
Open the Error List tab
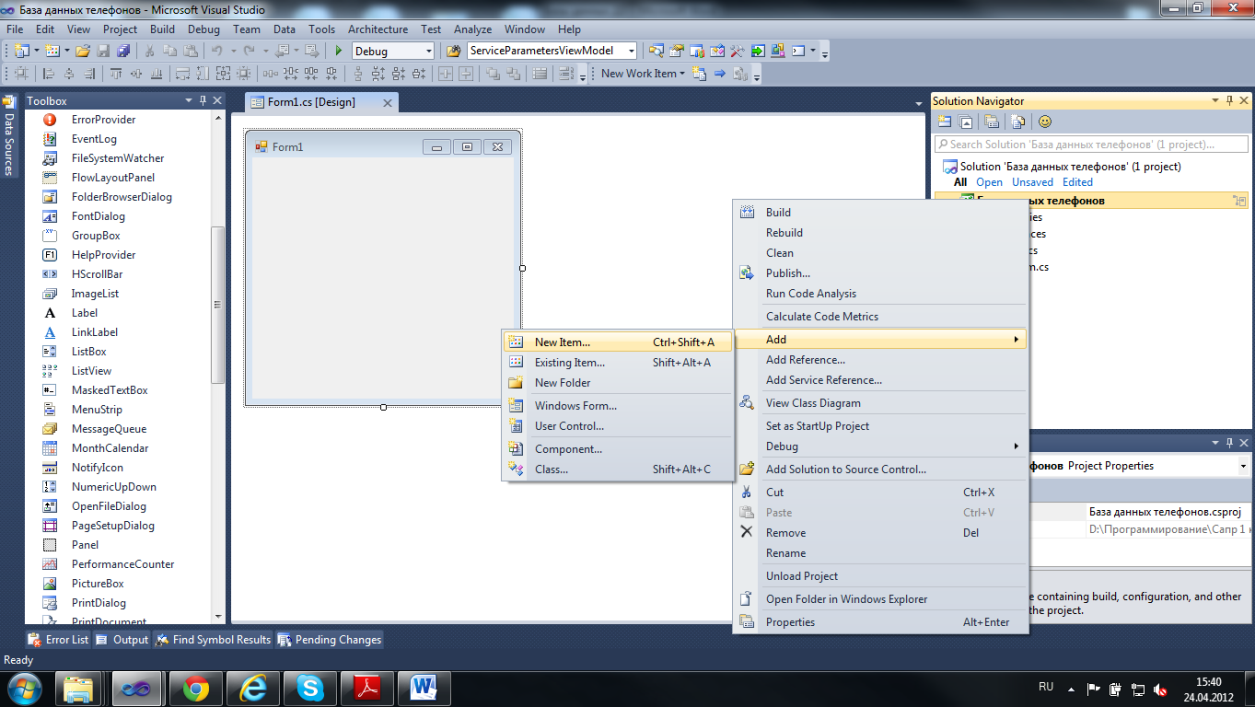tap(58, 640)
